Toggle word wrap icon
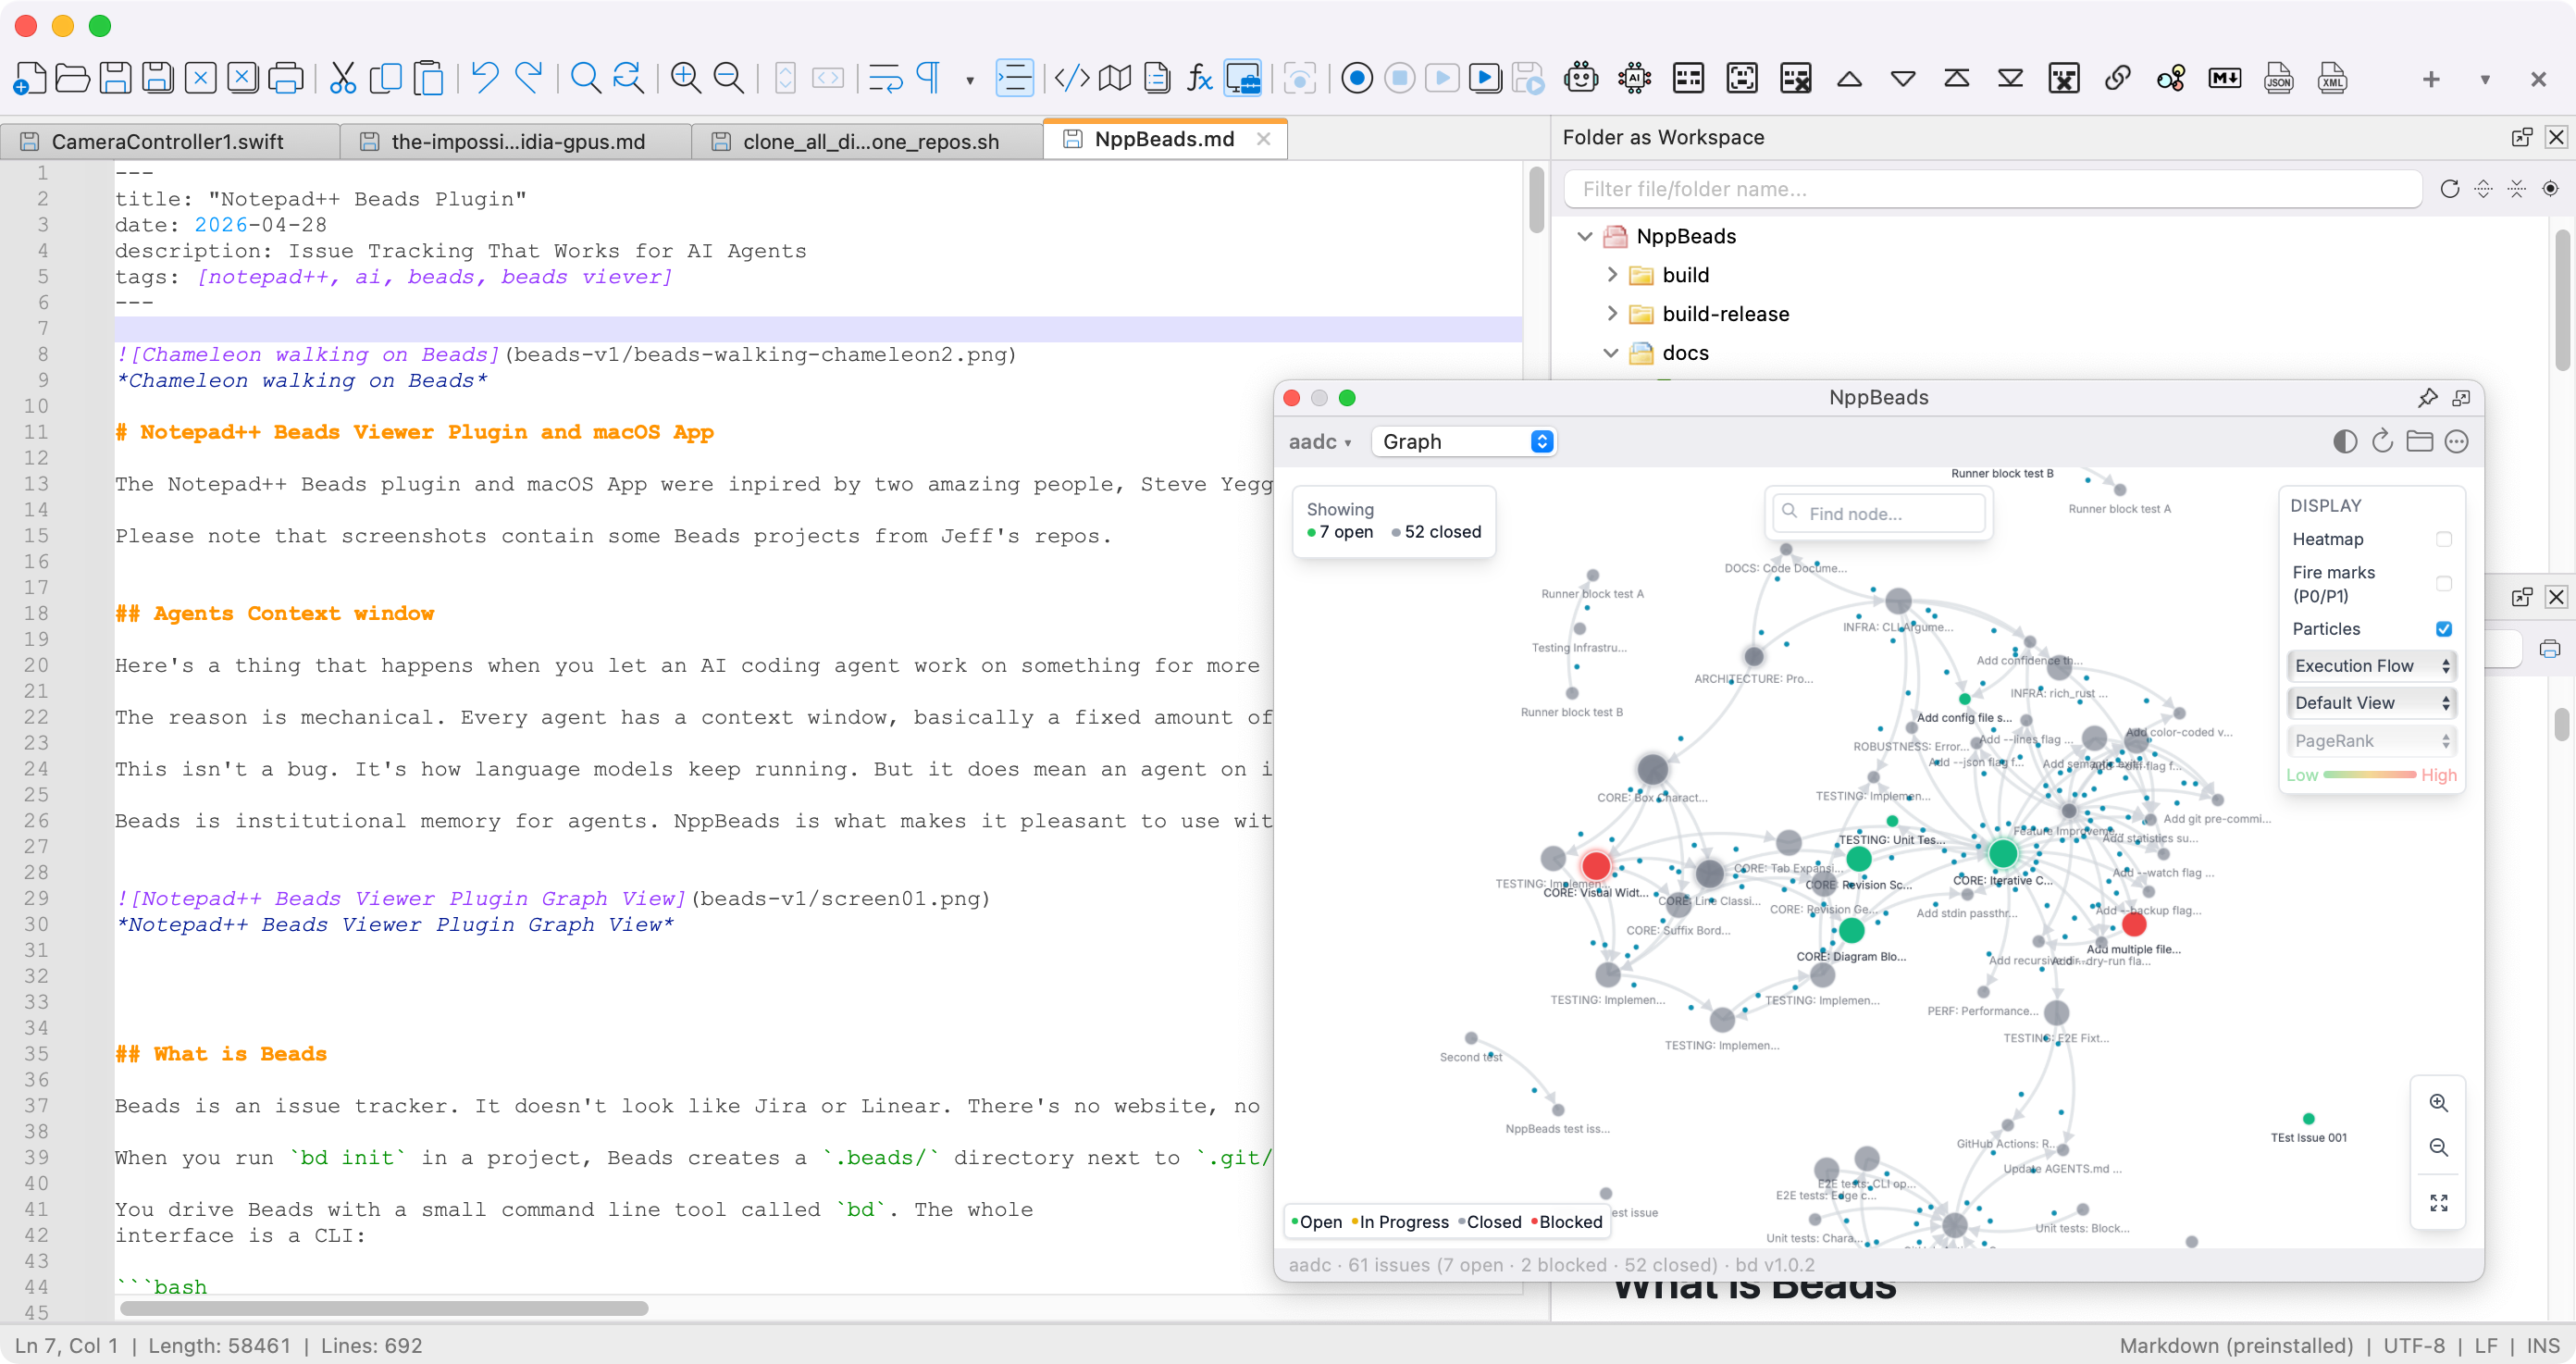This screenshot has width=2576, height=1364. pyautogui.click(x=886, y=78)
